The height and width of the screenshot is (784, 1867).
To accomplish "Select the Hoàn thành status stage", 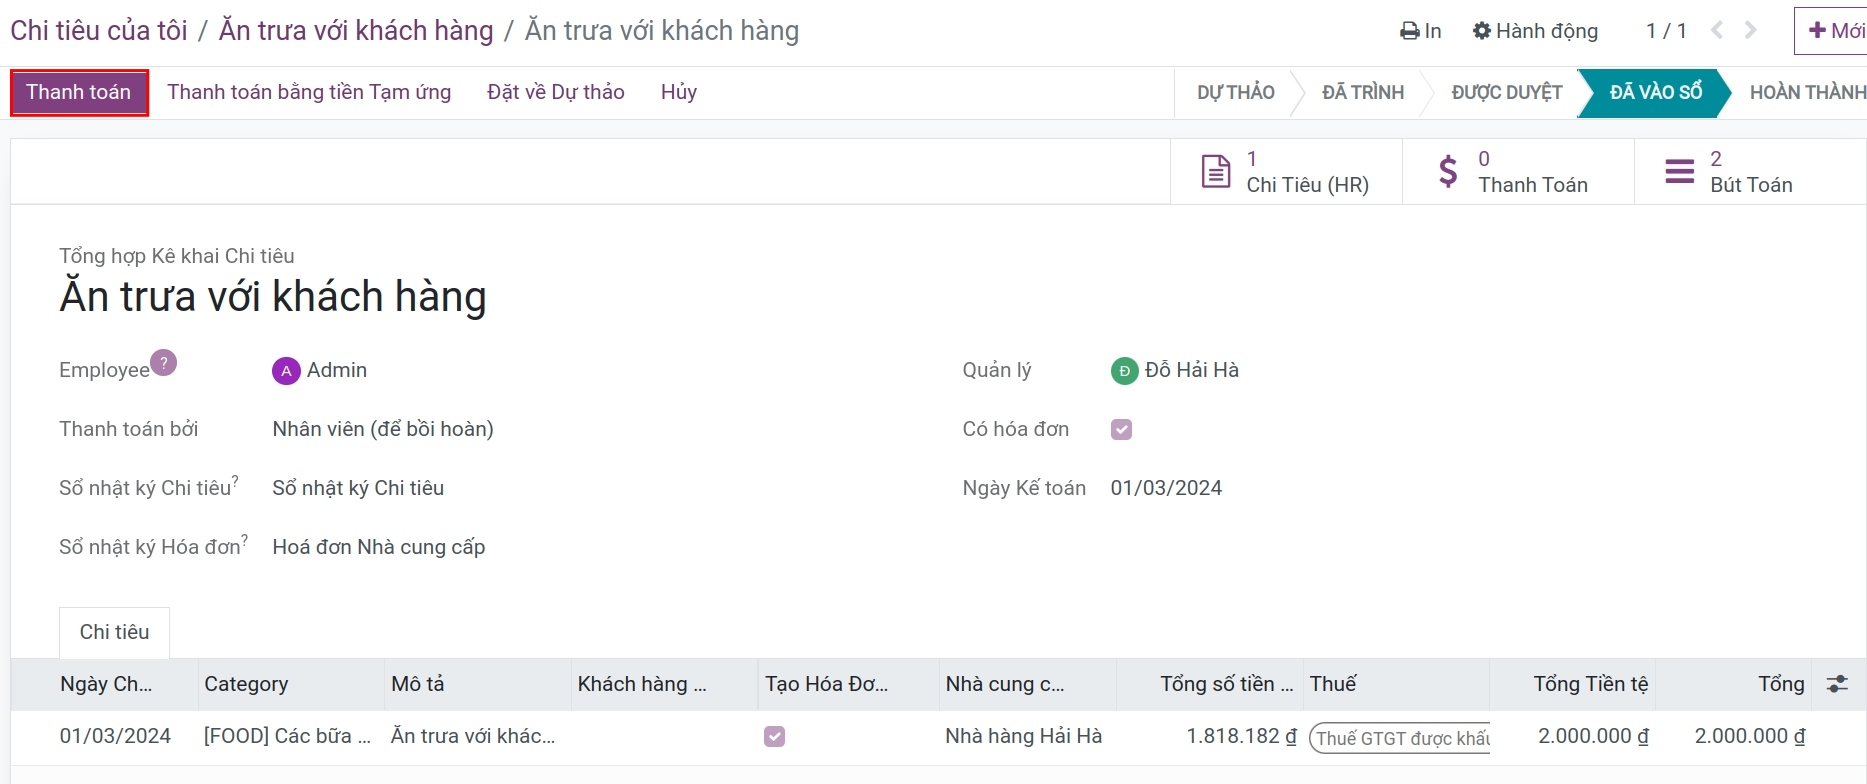I will pyautogui.click(x=1807, y=93).
